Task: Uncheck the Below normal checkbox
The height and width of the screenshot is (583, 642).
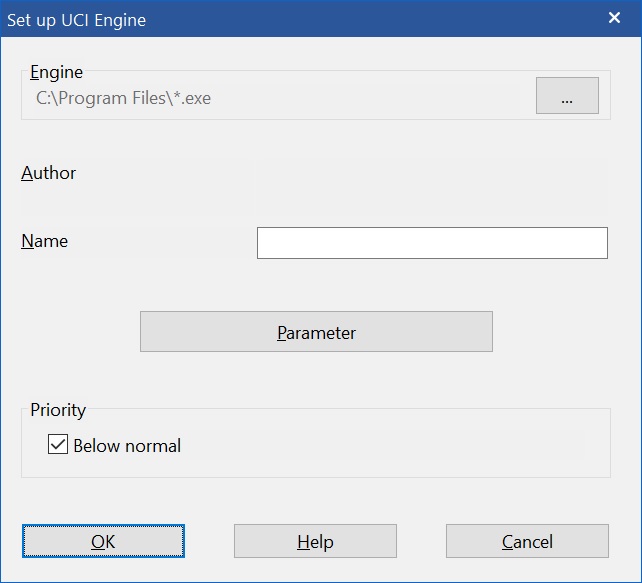Action: click(58, 445)
